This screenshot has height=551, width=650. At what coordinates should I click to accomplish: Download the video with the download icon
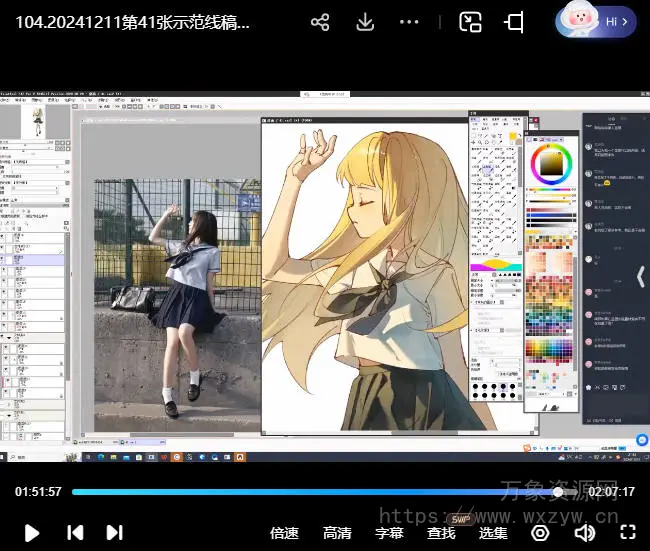click(365, 22)
